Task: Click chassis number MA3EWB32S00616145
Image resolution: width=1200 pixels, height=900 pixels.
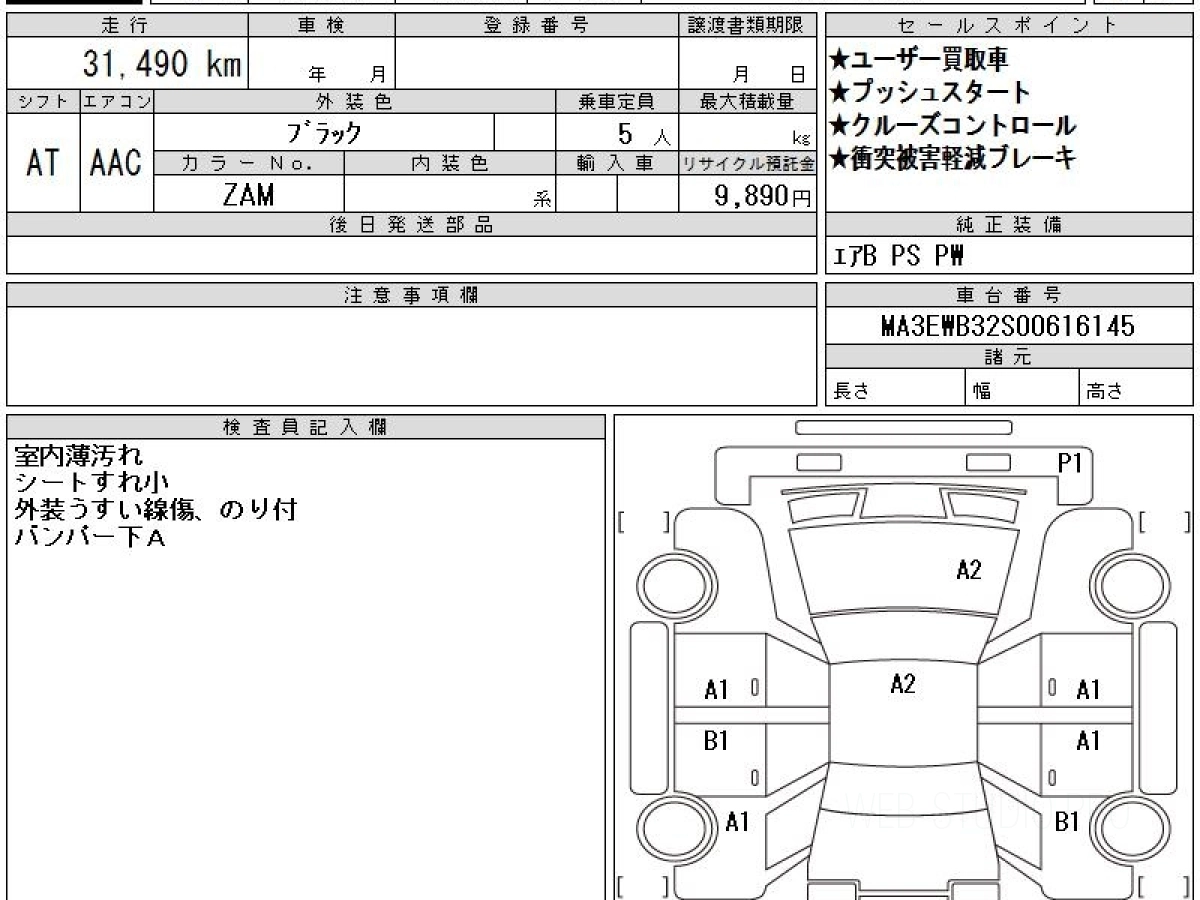Action: [1008, 326]
